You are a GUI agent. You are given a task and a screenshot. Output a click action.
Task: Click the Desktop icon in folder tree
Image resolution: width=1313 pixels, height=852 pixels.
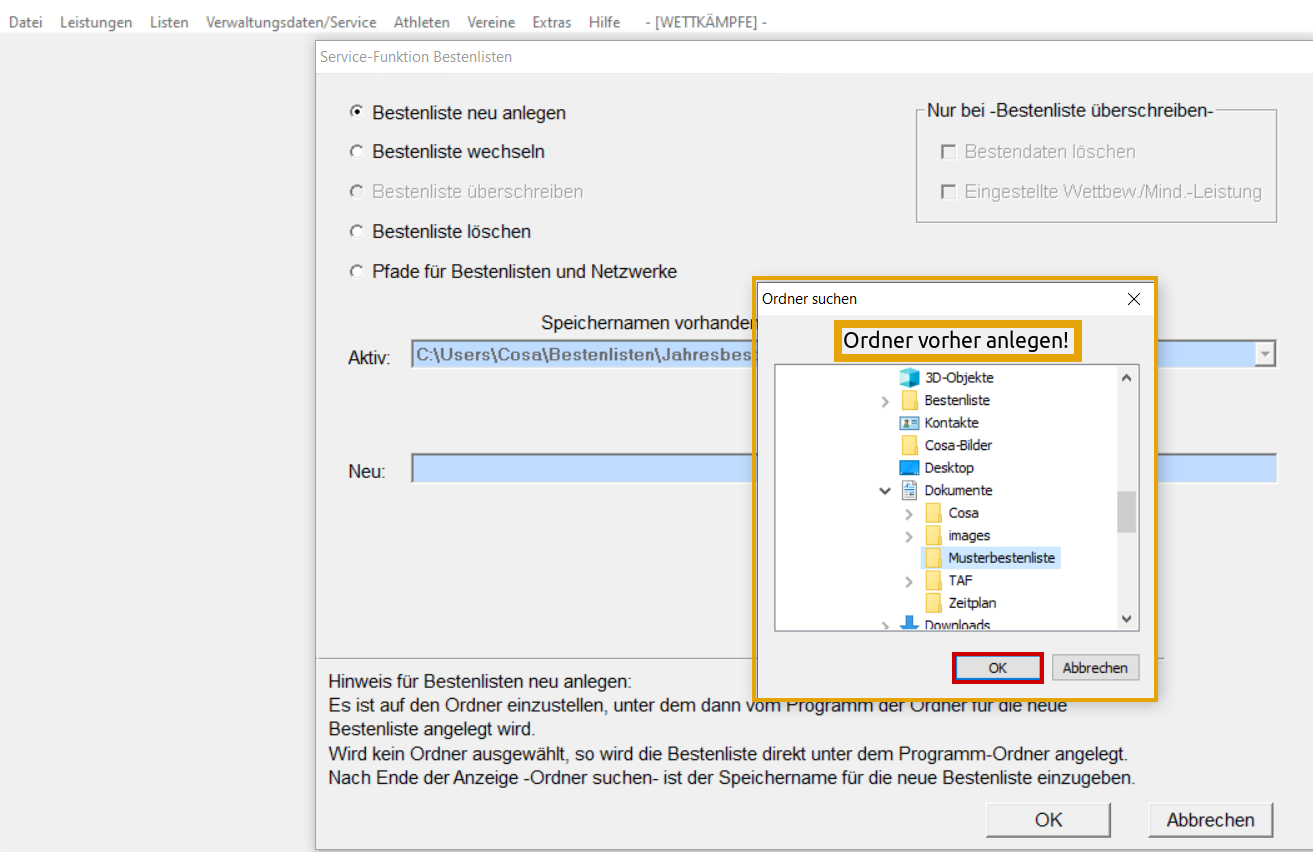pyautogui.click(x=909, y=468)
